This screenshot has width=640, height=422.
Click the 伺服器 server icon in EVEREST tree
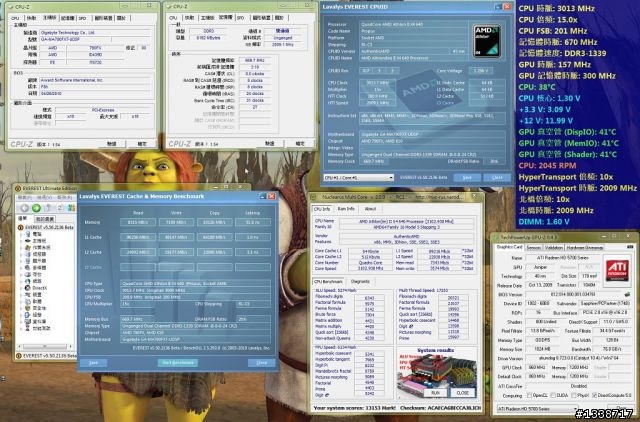click(x=28, y=254)
